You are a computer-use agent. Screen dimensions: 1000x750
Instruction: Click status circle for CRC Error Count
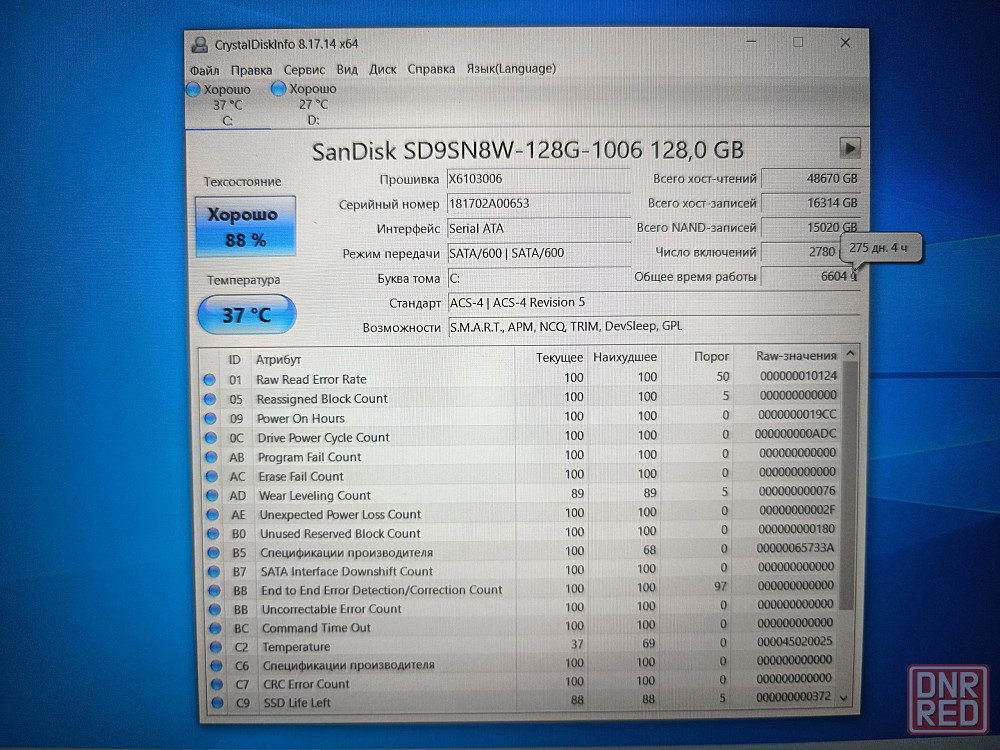pos(217,684)
